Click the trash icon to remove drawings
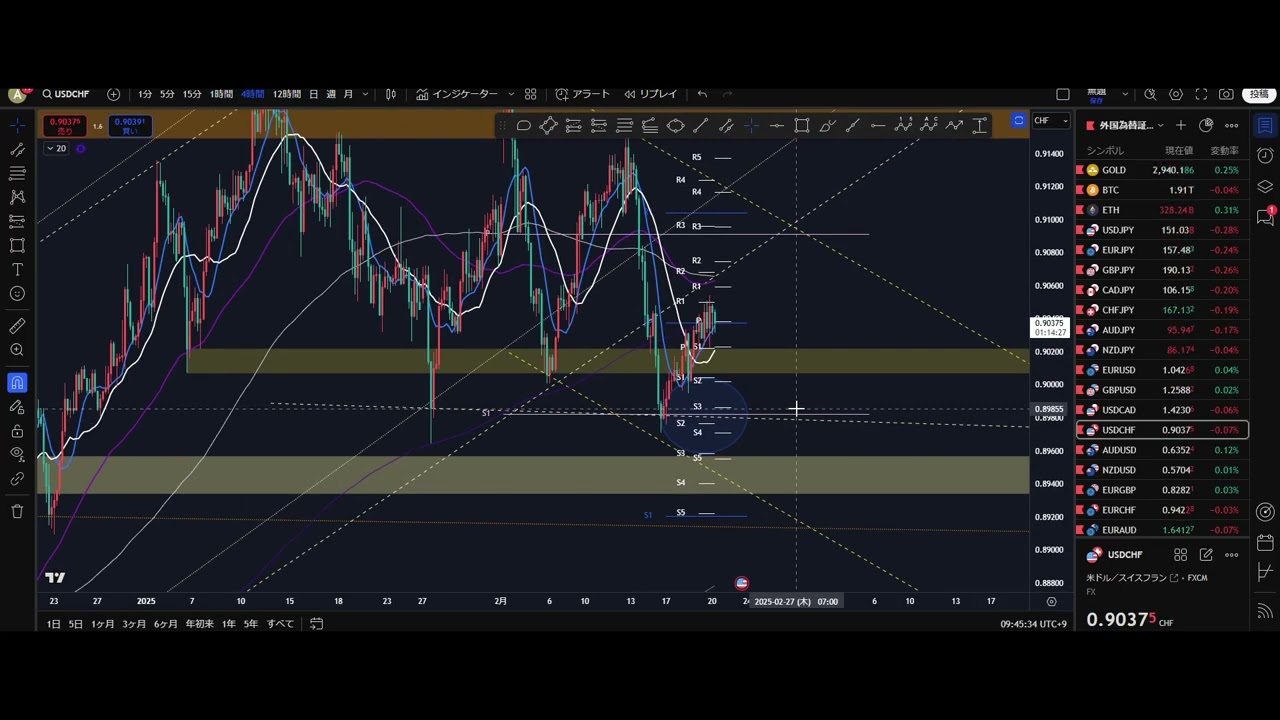 coord(17,511)
